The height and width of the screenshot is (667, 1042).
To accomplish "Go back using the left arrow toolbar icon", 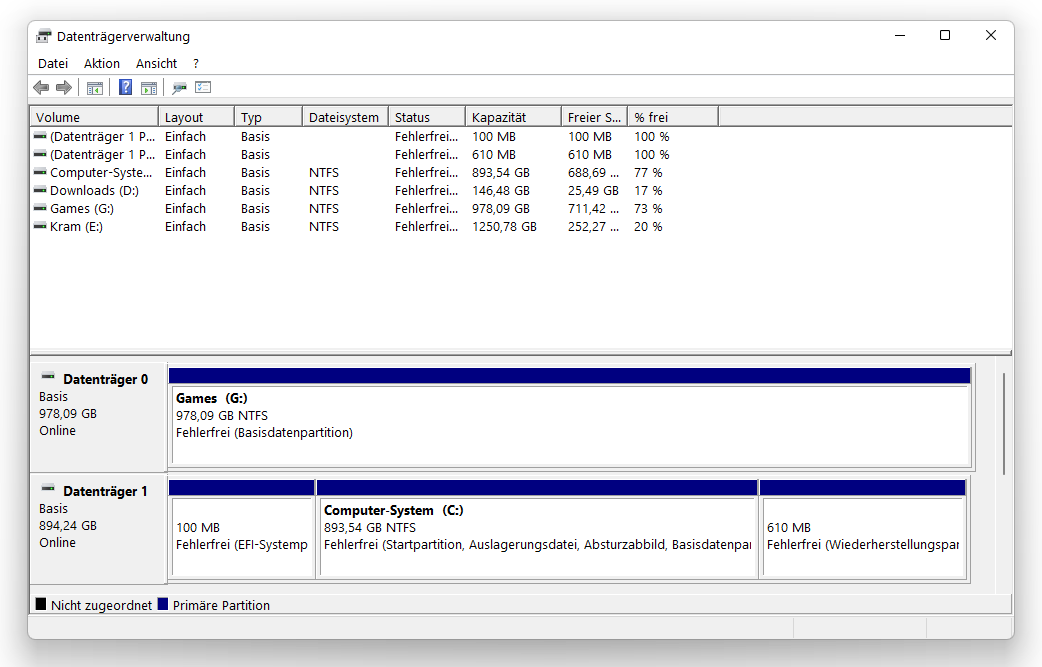I will 41,88.
